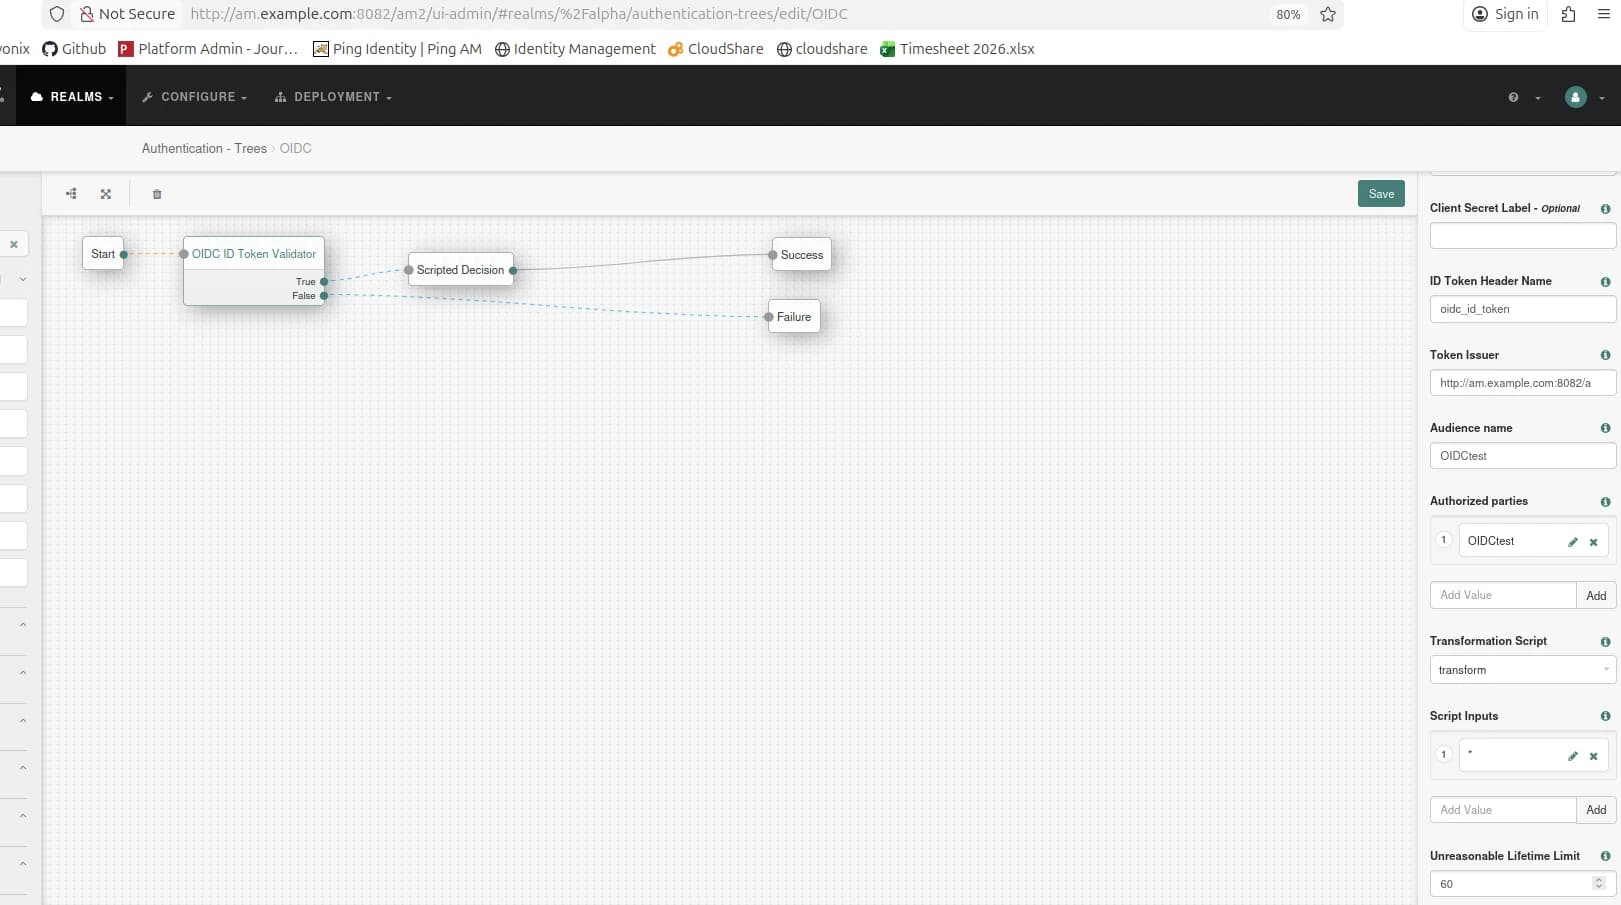The width and height of the screenshot is (1621, 905).
Task: Click the True outcome connector dot
Action: tap(324, 282)
